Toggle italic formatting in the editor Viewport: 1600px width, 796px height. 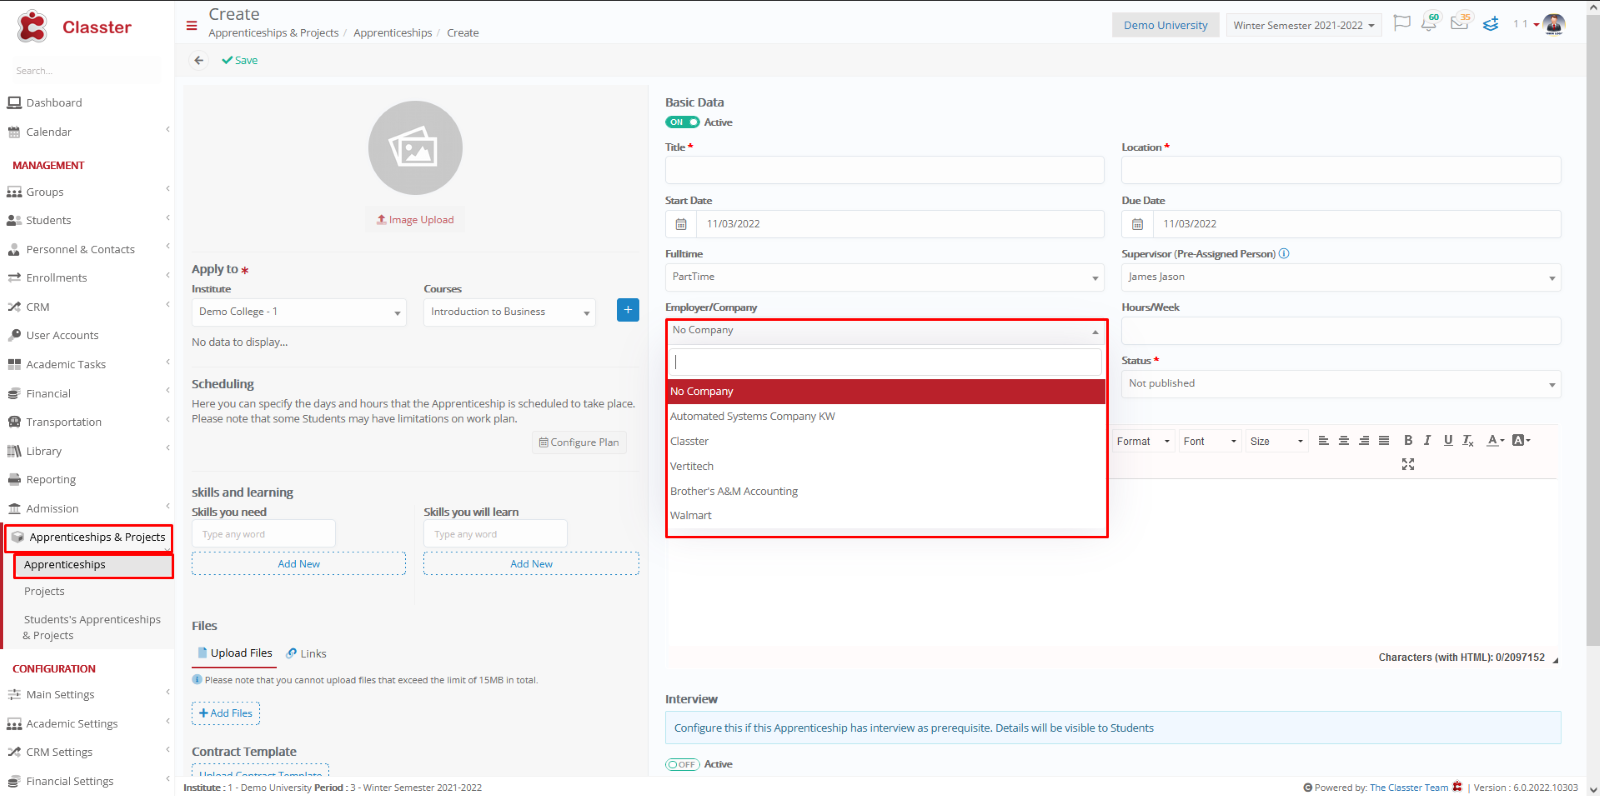pyautogui.click(x=1427, y=441)
